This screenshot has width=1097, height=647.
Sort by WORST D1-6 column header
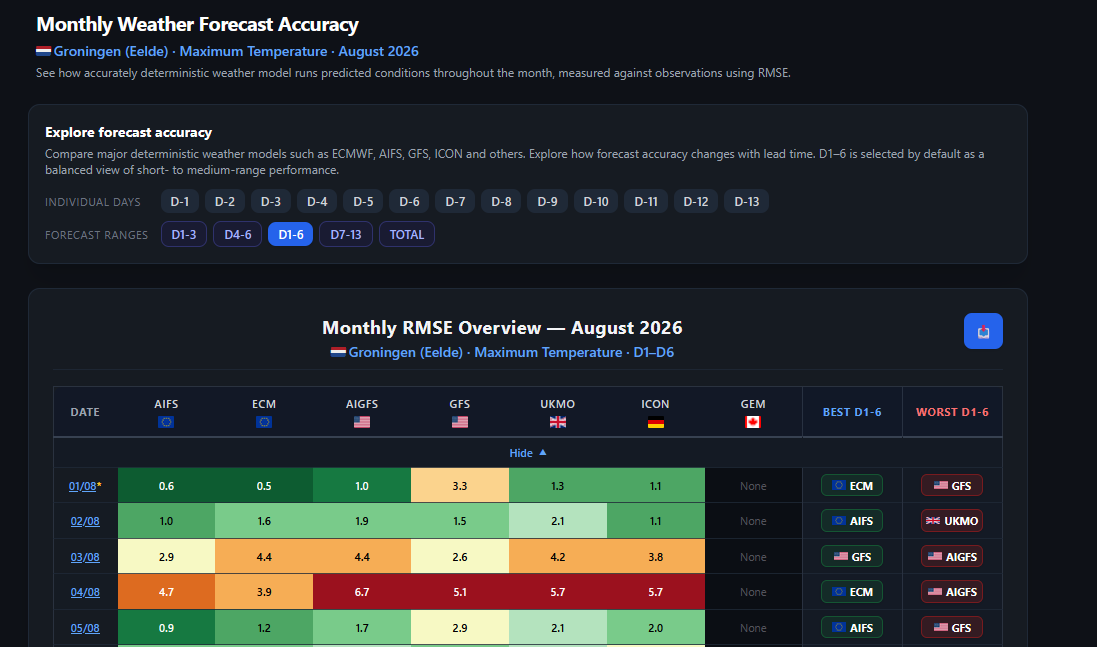coord(952,412)
